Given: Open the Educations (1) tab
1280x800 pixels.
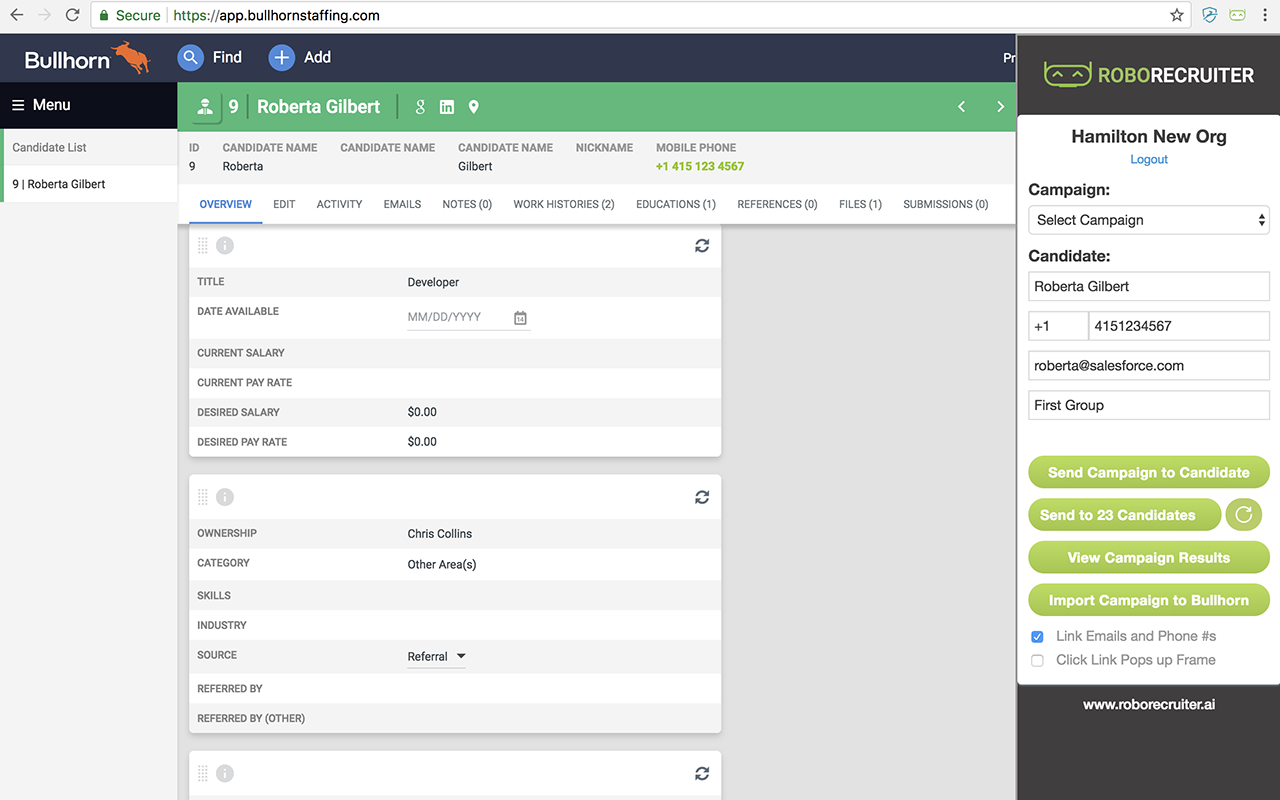Looking at the screenshot, I should [x=676, y=204].
